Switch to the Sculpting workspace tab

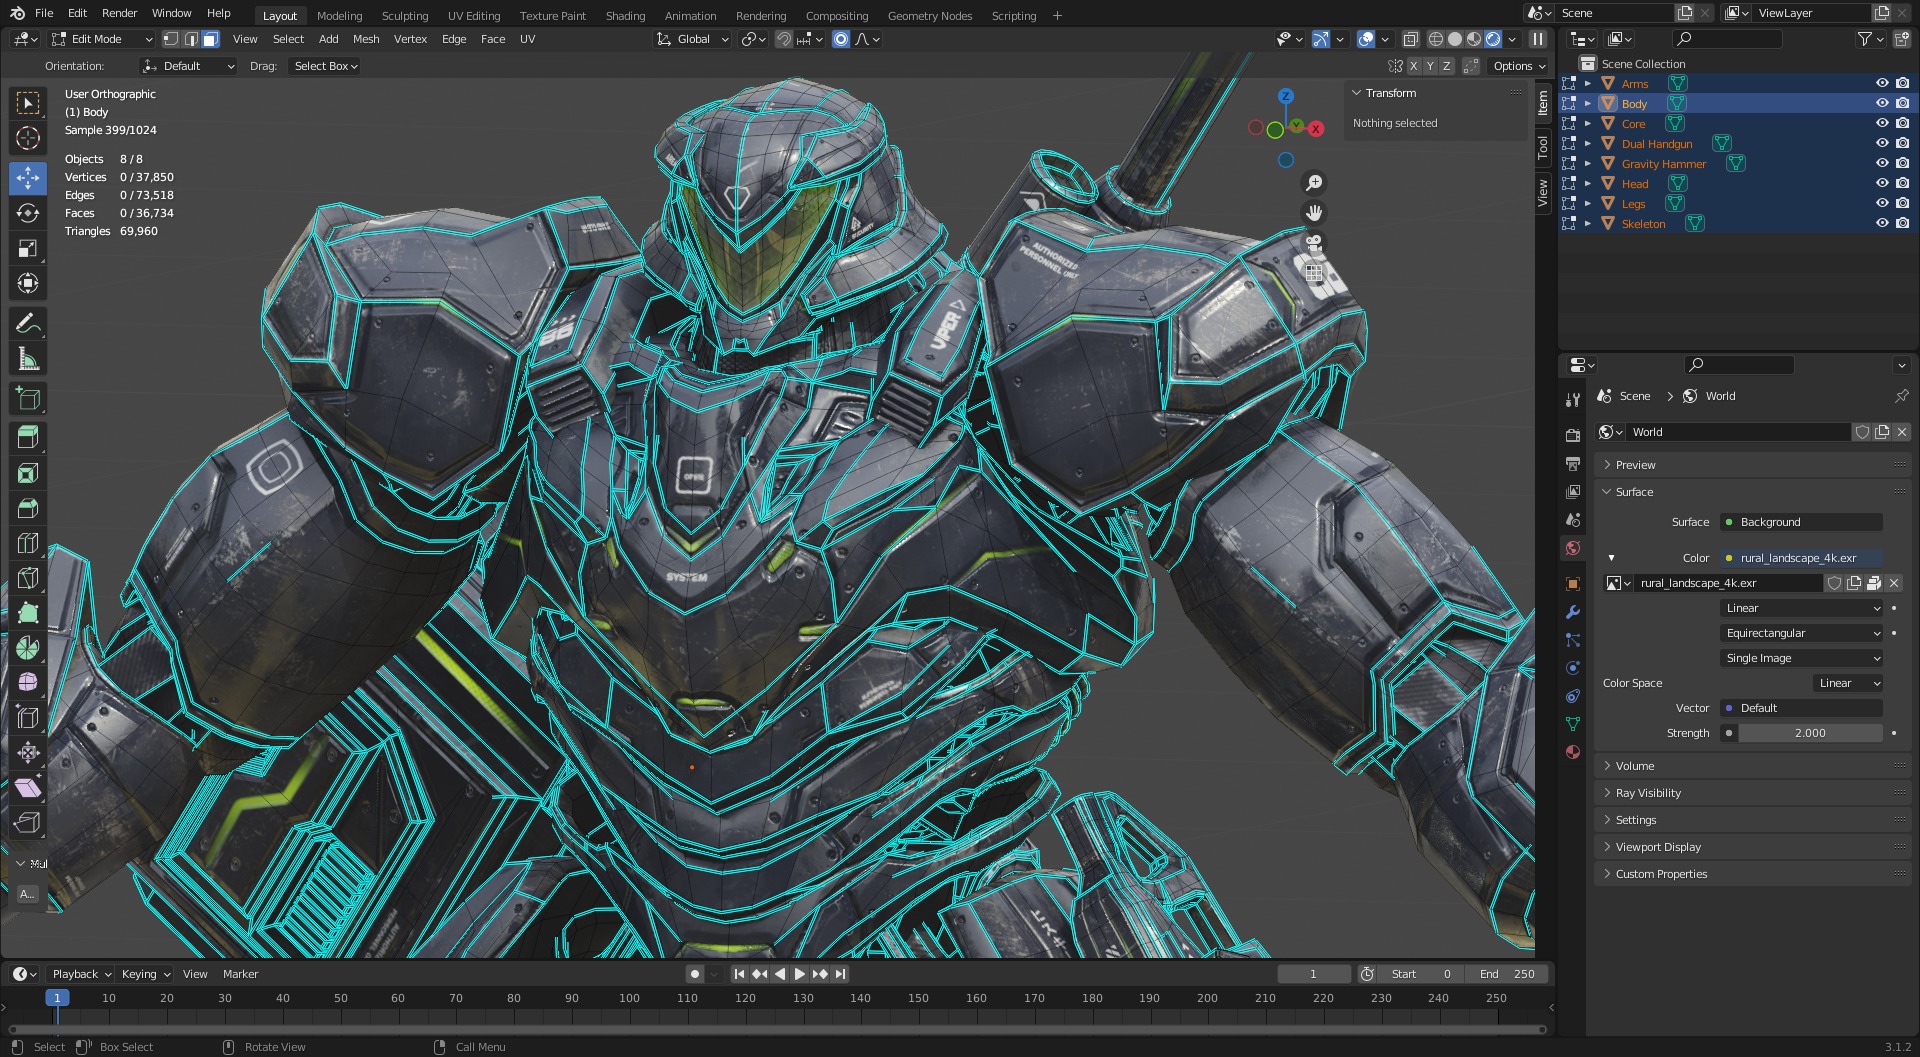pos(405,15)
